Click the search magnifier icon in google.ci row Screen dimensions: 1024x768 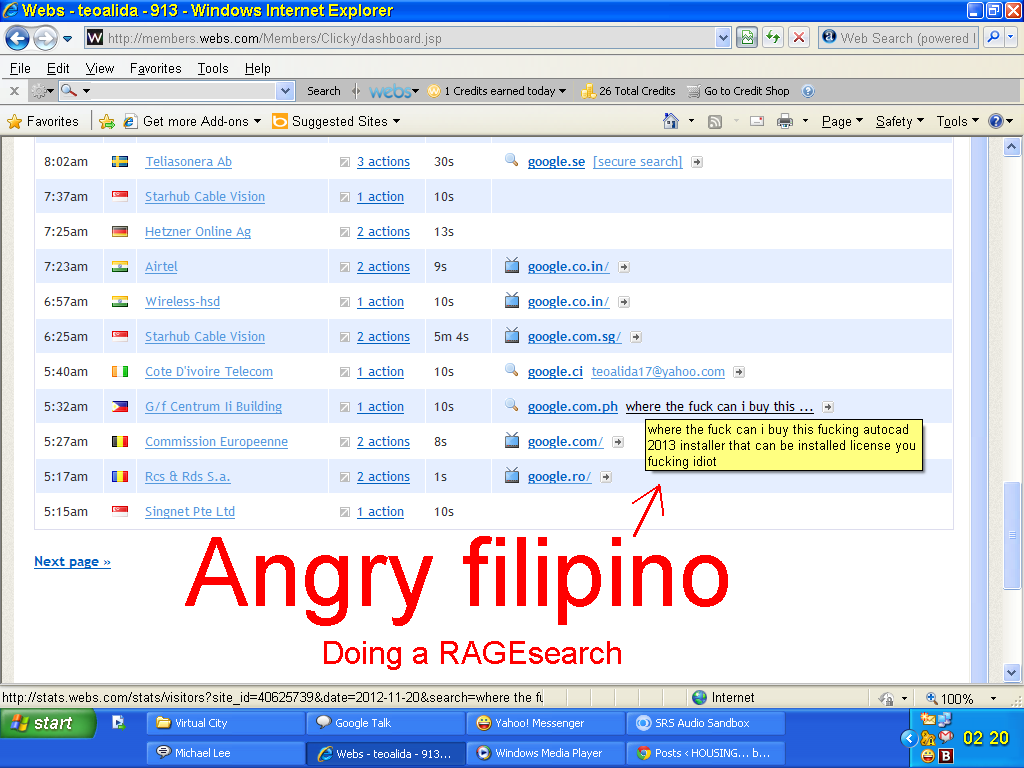pos(511,370)
